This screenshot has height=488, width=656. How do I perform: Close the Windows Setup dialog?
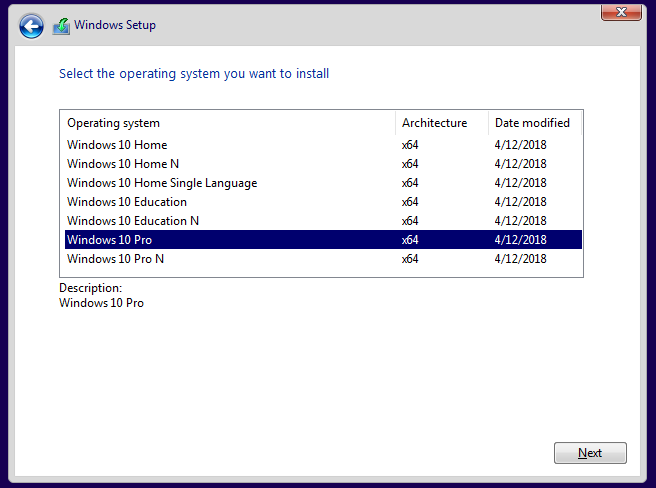click(x=621, y=12)
